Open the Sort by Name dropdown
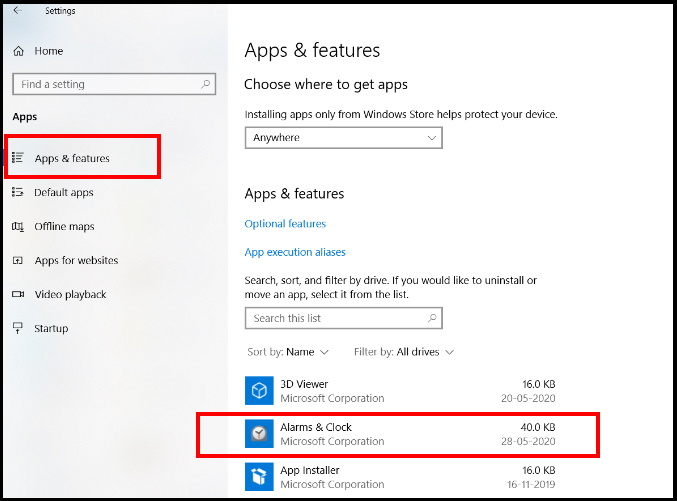Viewport: 677px width, 501px height. pos(288,352)
